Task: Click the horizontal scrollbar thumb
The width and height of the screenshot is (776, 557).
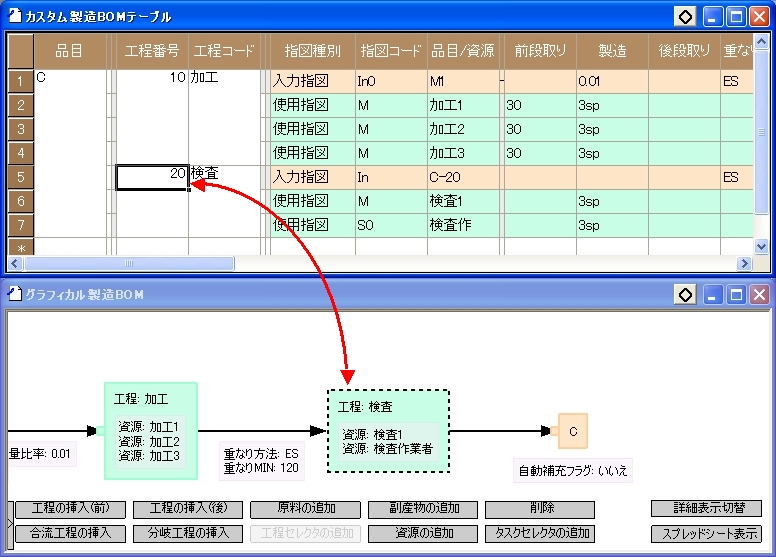Action: (x=129, y=263)
